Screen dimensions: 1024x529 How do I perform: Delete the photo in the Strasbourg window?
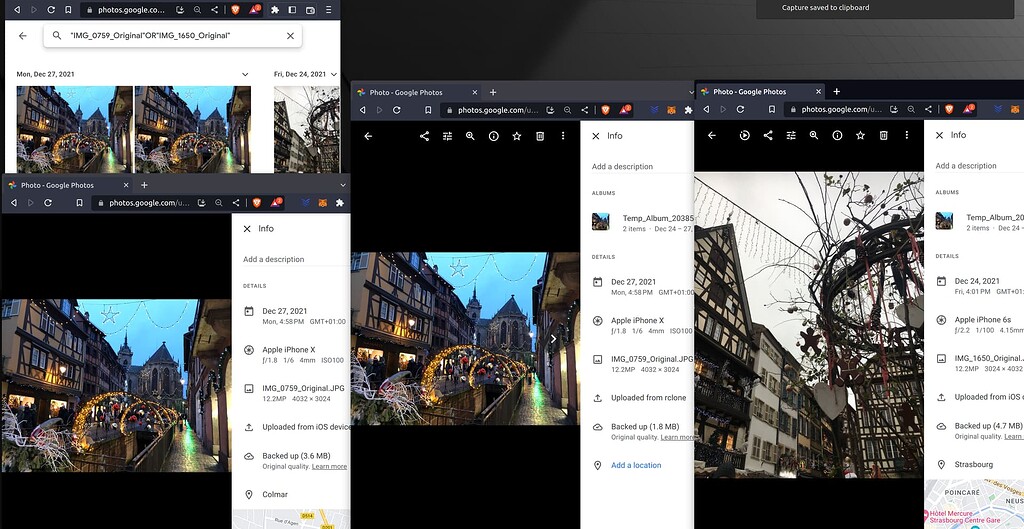pyautogui.click(x=884, y=135)
